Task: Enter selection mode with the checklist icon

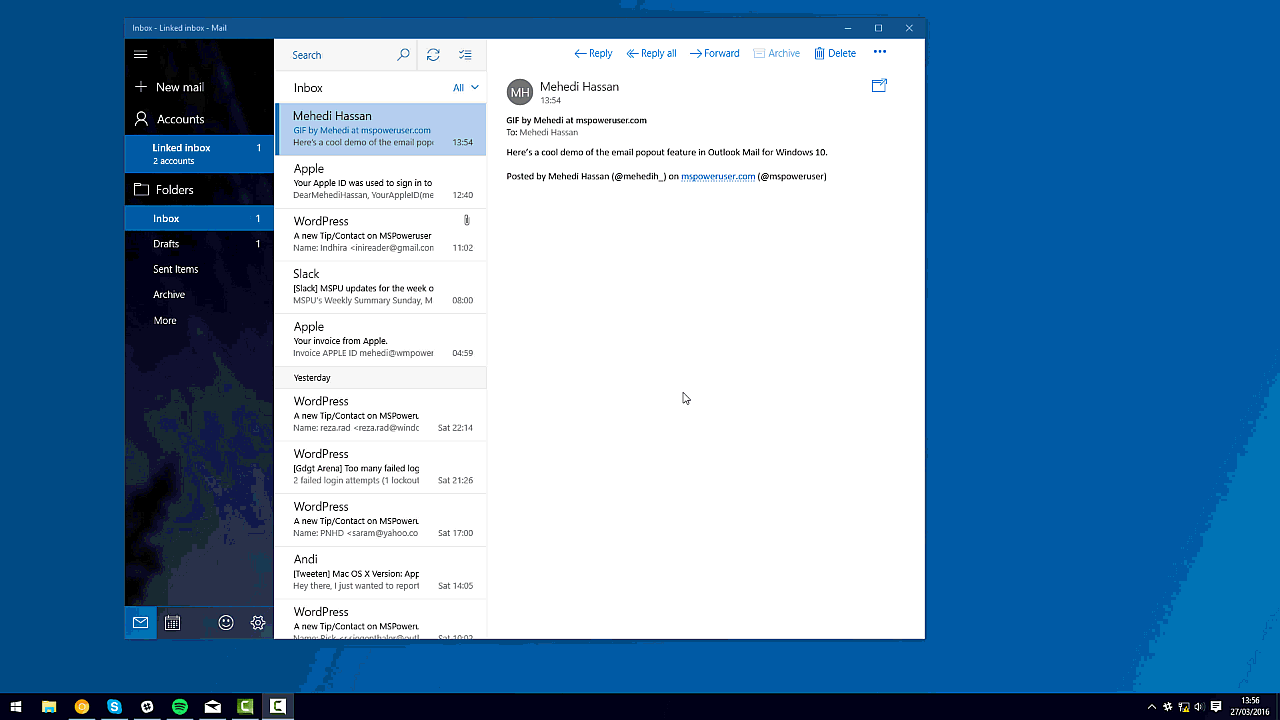Action: point(465,55)
